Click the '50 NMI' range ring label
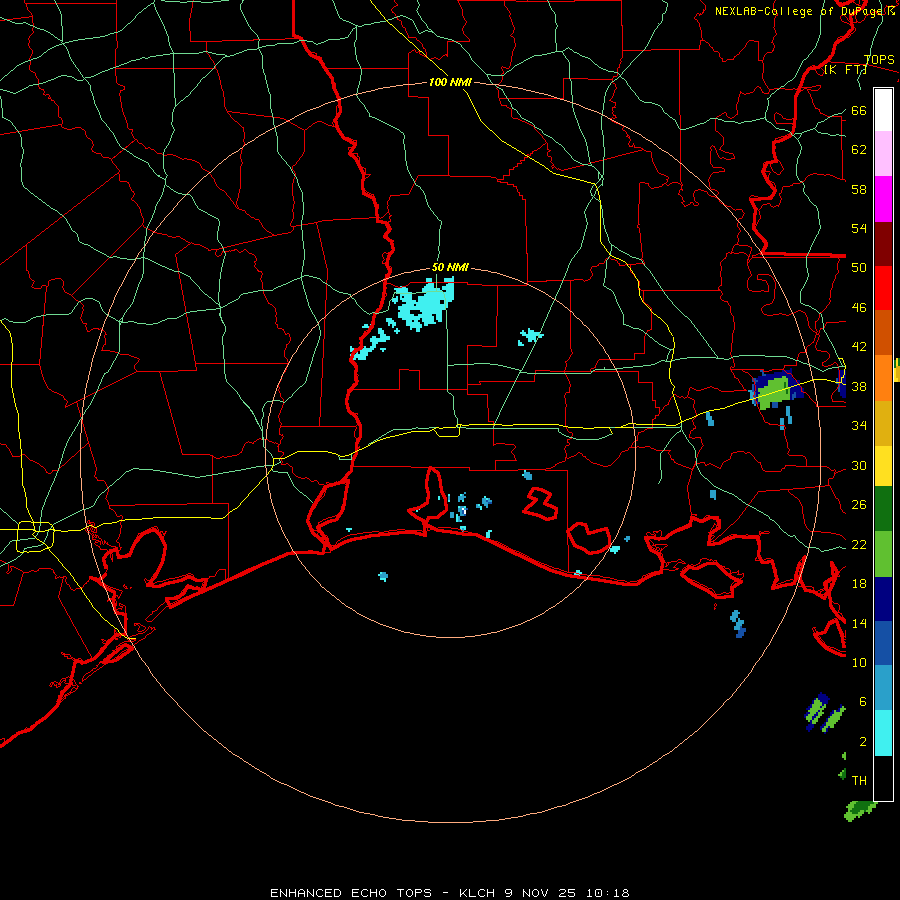The height and width of the screenshot is (900, 900). tap(450, 267)
